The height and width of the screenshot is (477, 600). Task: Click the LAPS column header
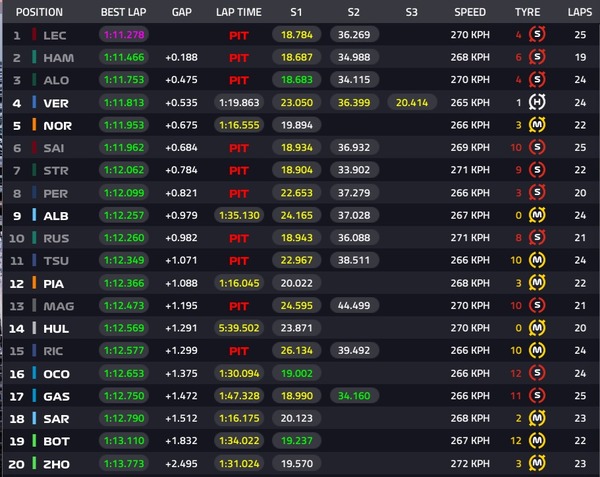[579, 12]
